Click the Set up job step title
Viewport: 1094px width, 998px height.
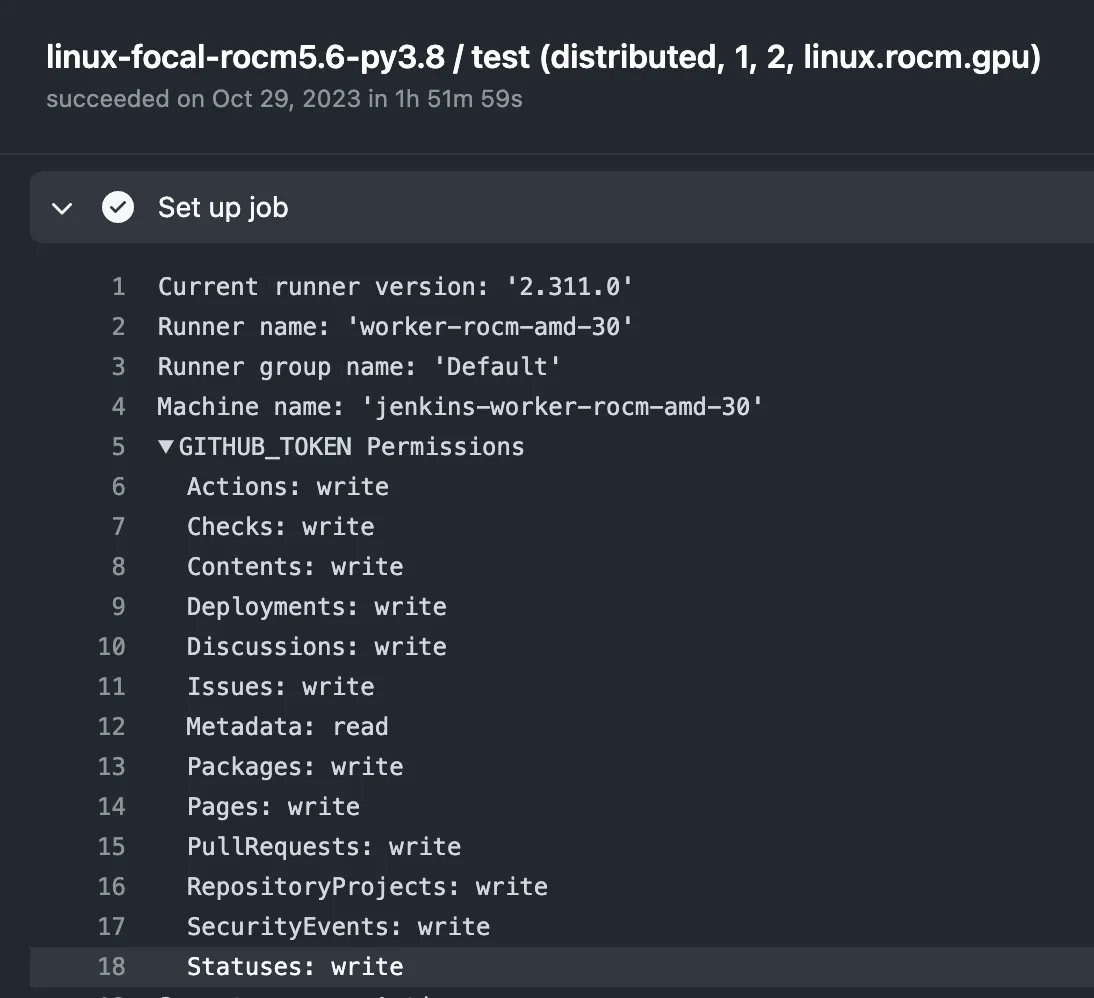pyautogui.click(x=223, y=208)
